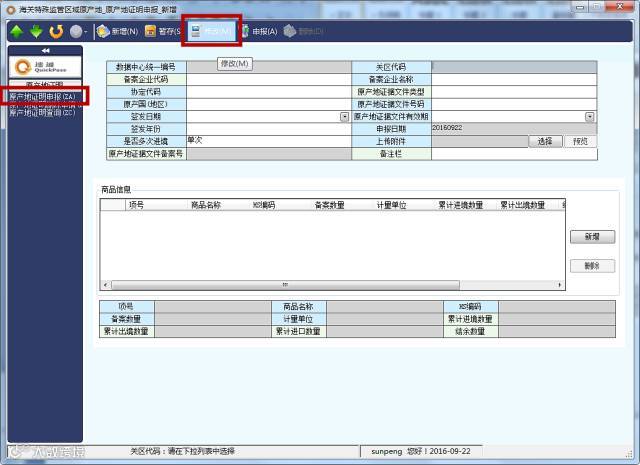Click the orange refresh arrow icon
This screenshot has width=640, height=465.
click(x=56, y=31)
